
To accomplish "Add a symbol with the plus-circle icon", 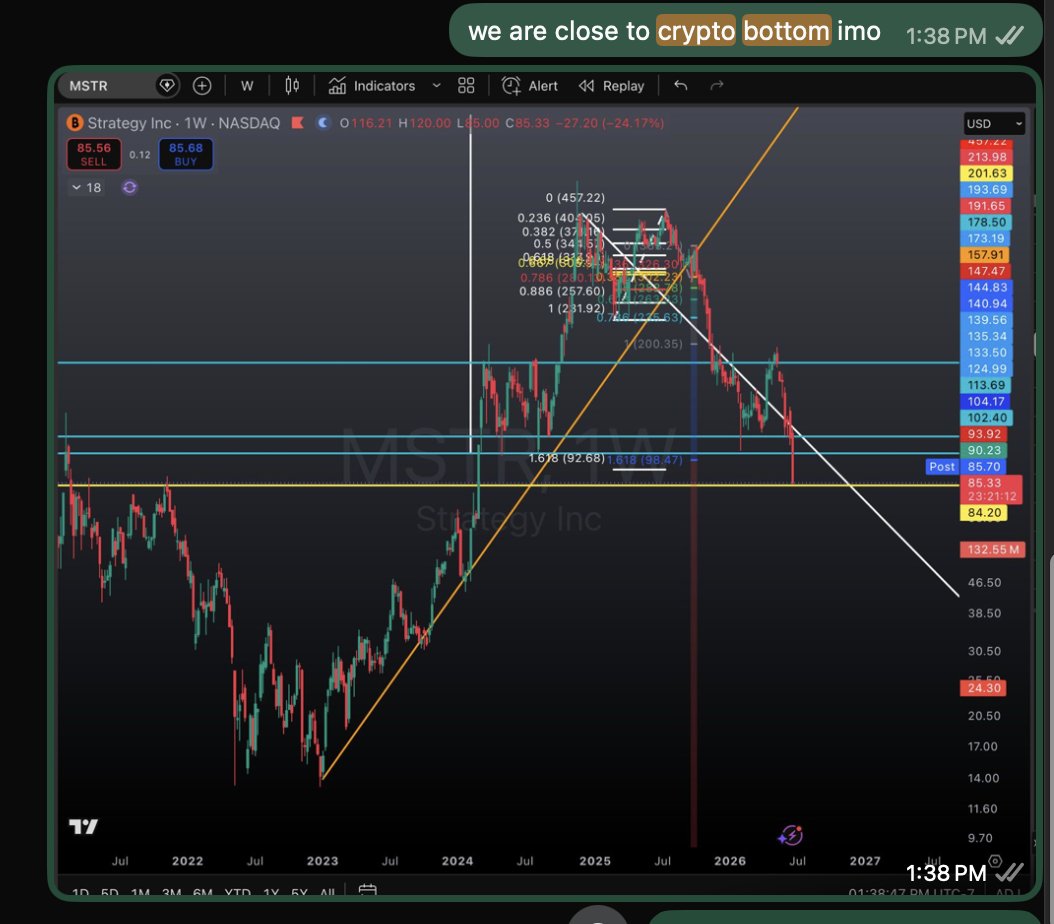I will pos(202,85).
